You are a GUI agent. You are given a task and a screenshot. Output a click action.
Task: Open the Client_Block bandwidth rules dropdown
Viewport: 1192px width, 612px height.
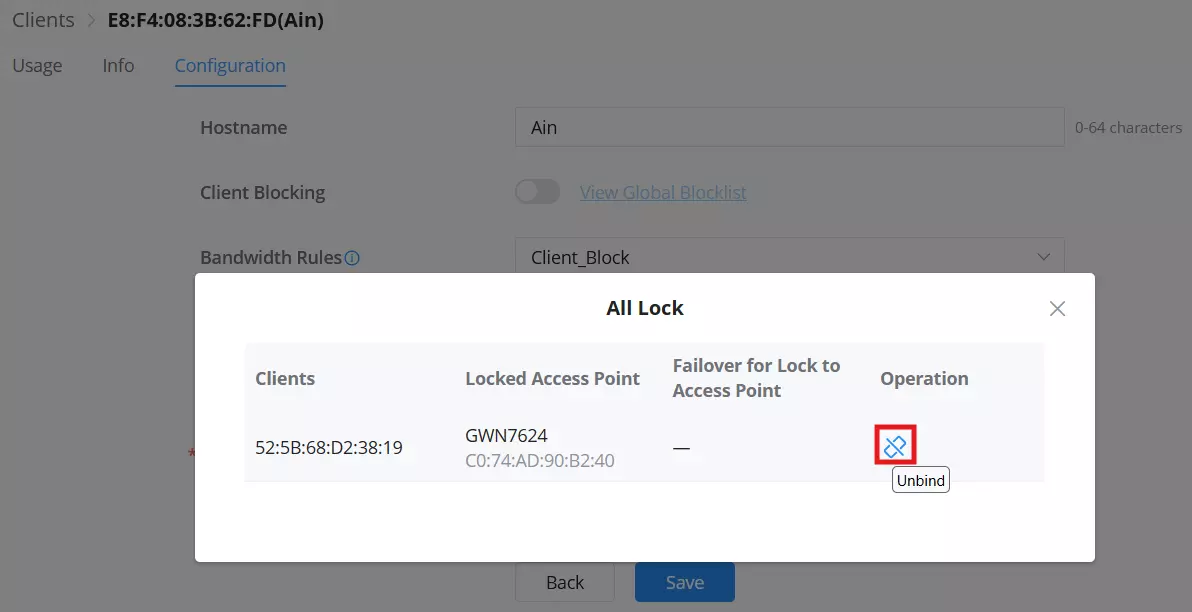click(789, 258)
